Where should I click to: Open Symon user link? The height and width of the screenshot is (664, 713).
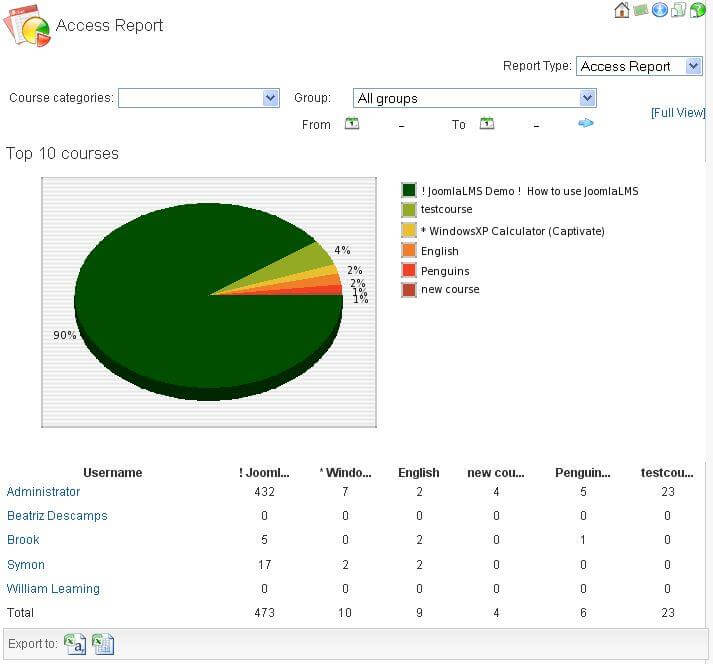(25, 565)
